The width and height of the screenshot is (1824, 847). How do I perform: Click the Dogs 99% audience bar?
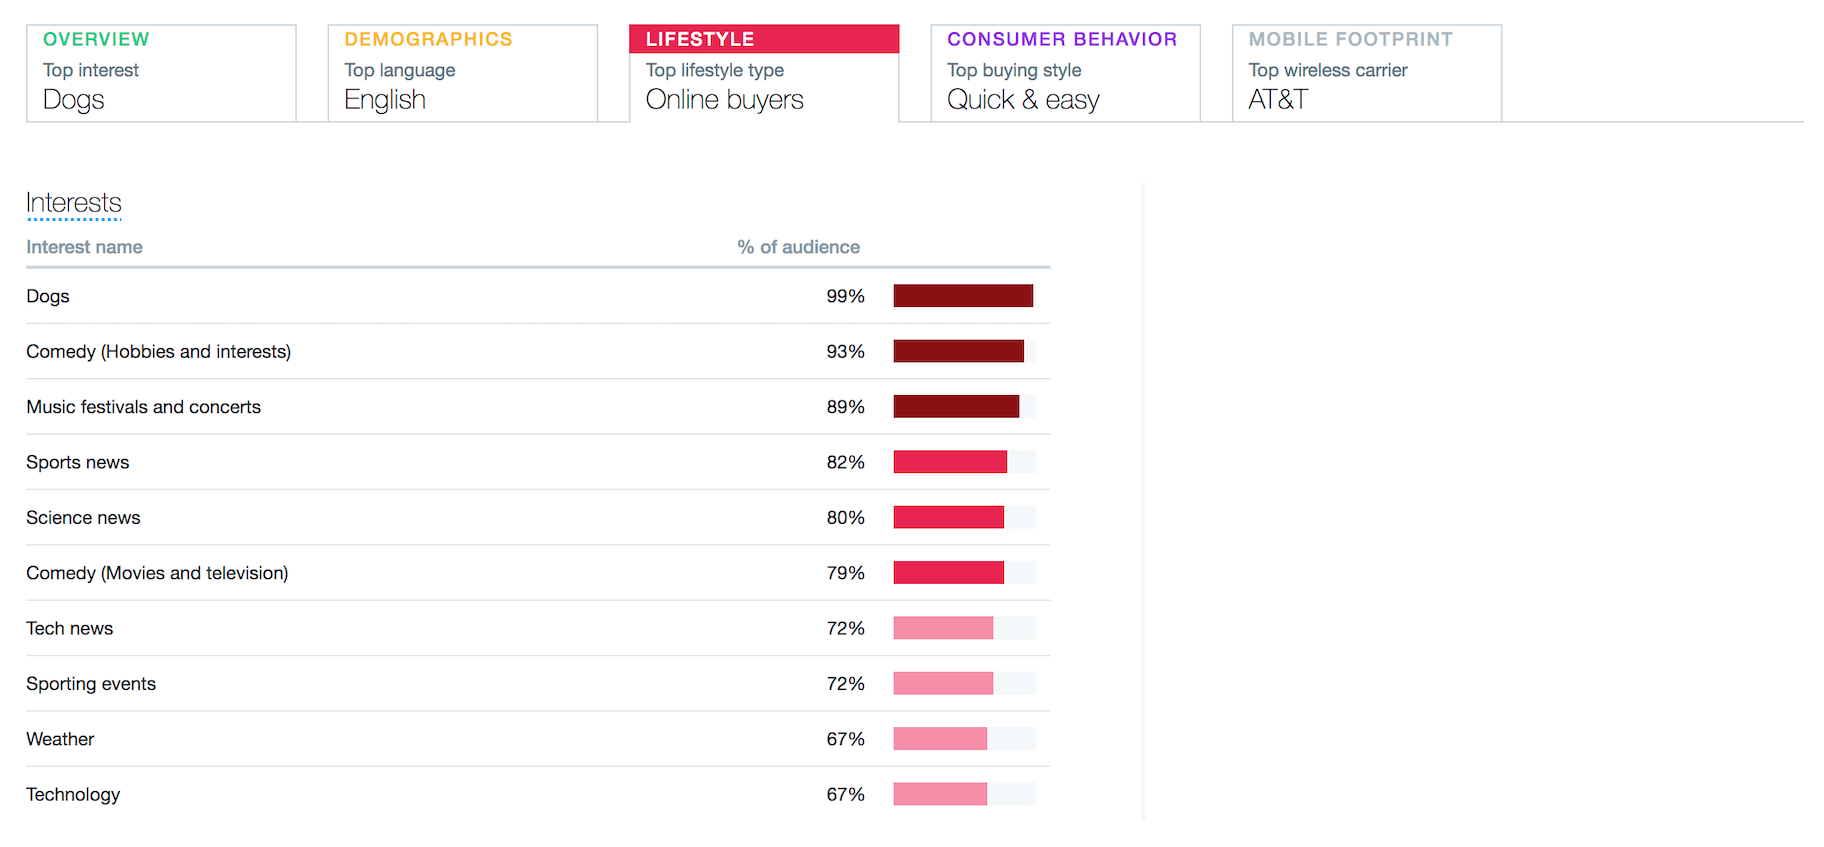tap(963, 296)
